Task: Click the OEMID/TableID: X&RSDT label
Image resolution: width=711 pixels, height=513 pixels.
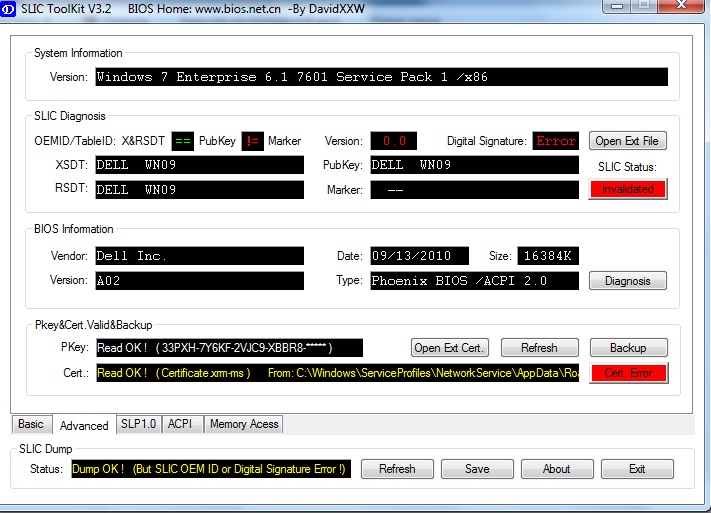Action: click(x=99, y=141)
